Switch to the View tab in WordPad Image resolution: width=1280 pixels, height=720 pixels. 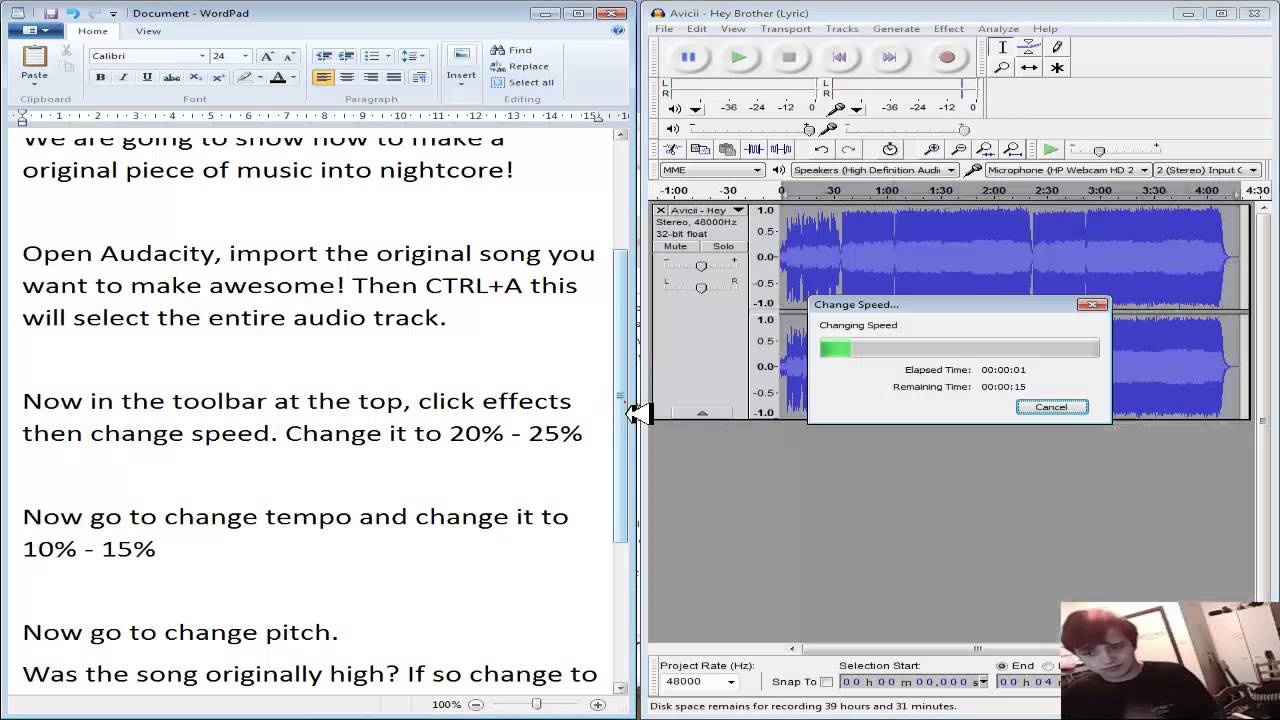[x=148, y=31]
